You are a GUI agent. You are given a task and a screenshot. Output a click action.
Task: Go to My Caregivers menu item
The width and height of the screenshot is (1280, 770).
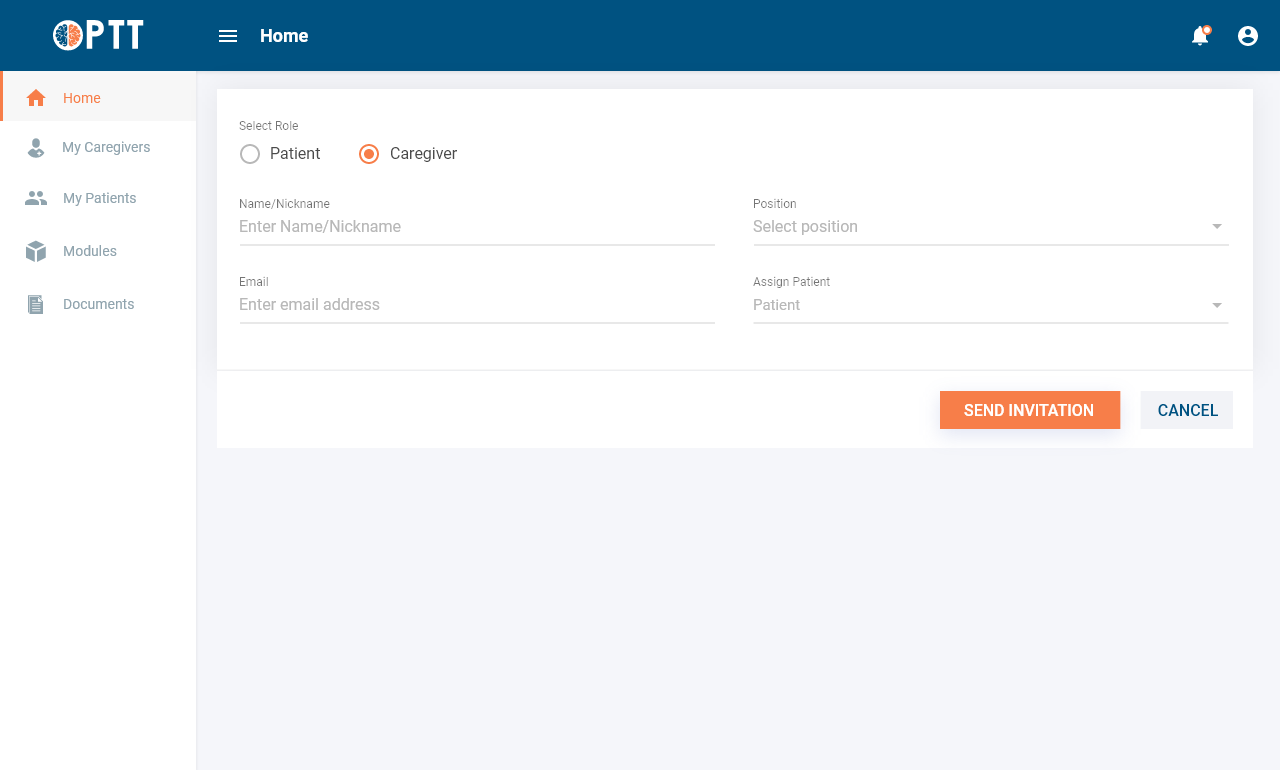point(106,148)
